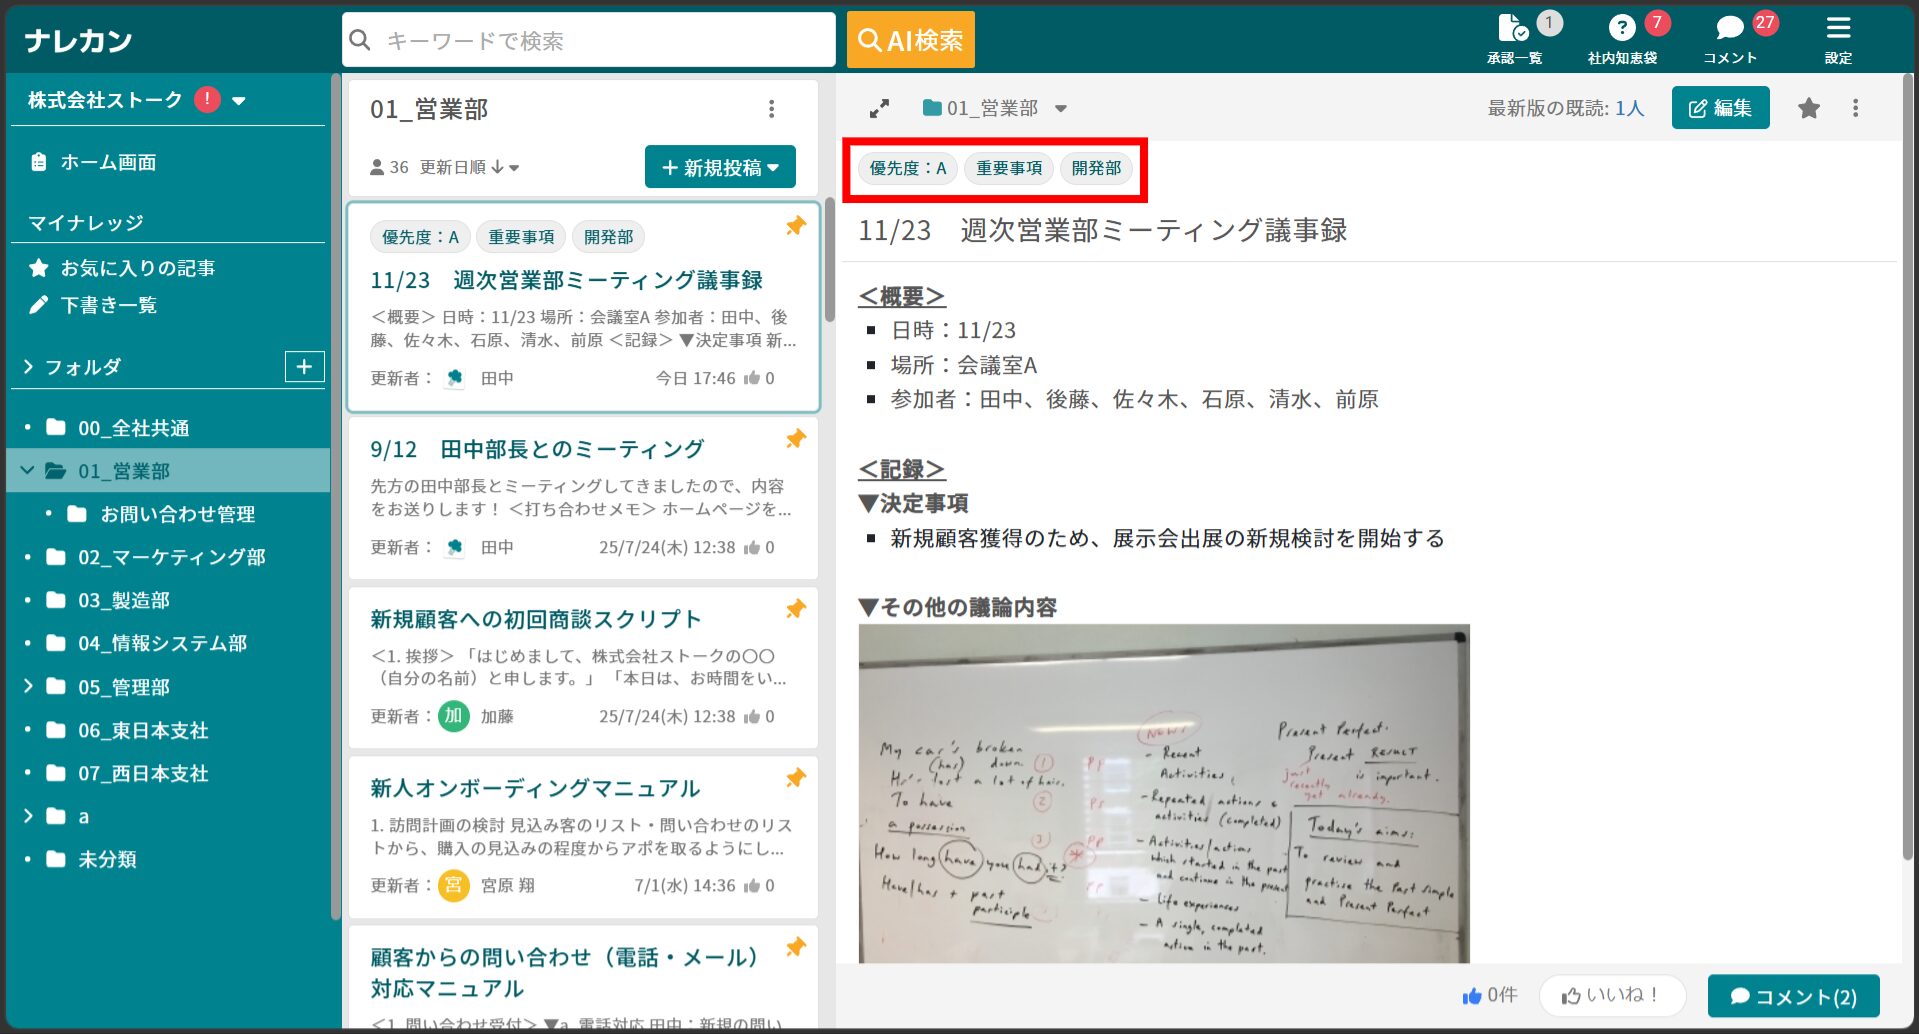The image size is (1919, 1034).
Task: Click the 0件 likes count
Action: point(1489,996)
